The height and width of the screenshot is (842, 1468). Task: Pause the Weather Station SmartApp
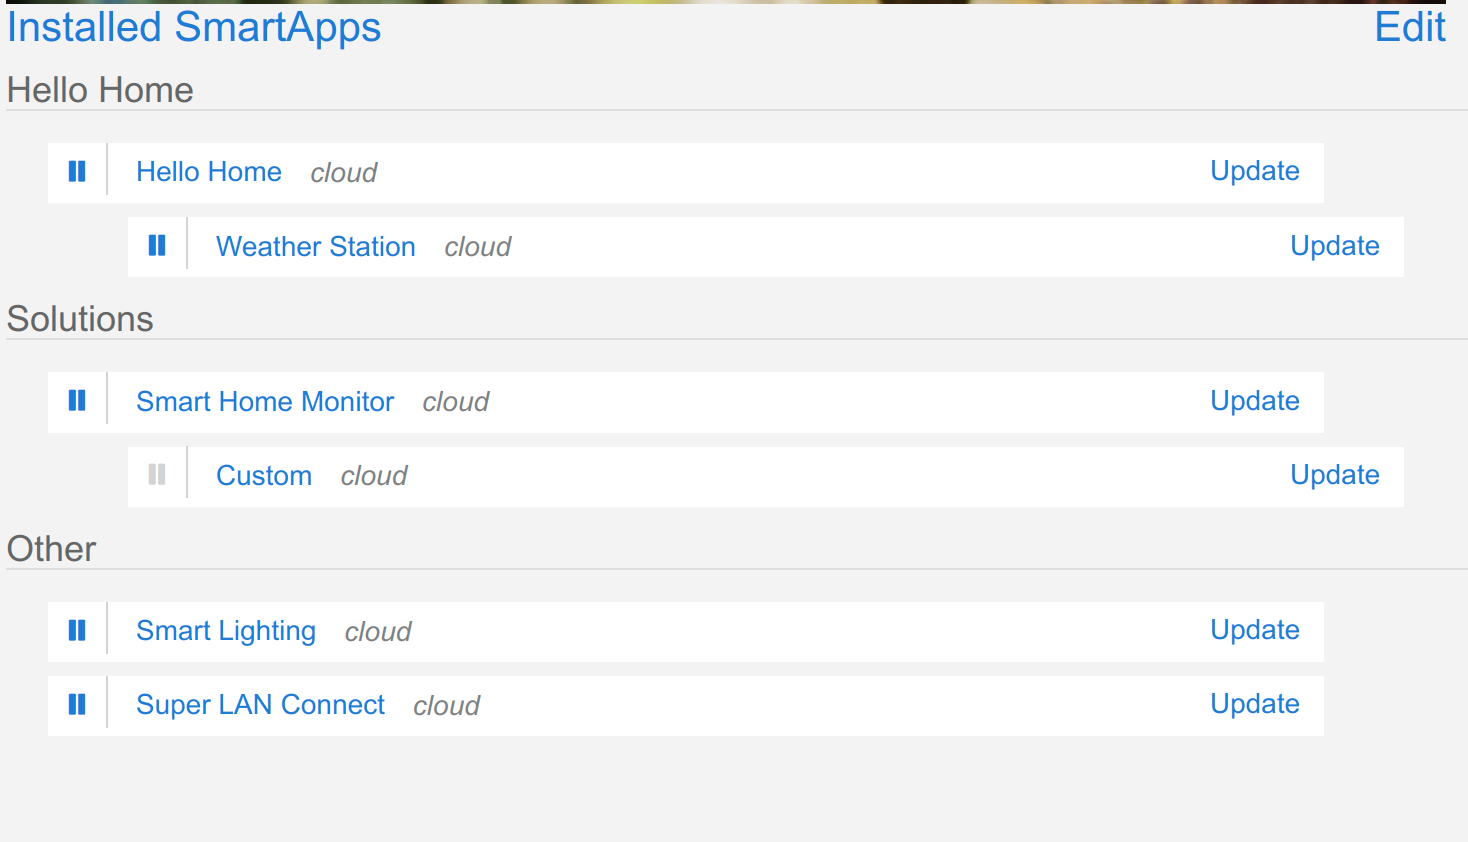[x=157, y=246]
